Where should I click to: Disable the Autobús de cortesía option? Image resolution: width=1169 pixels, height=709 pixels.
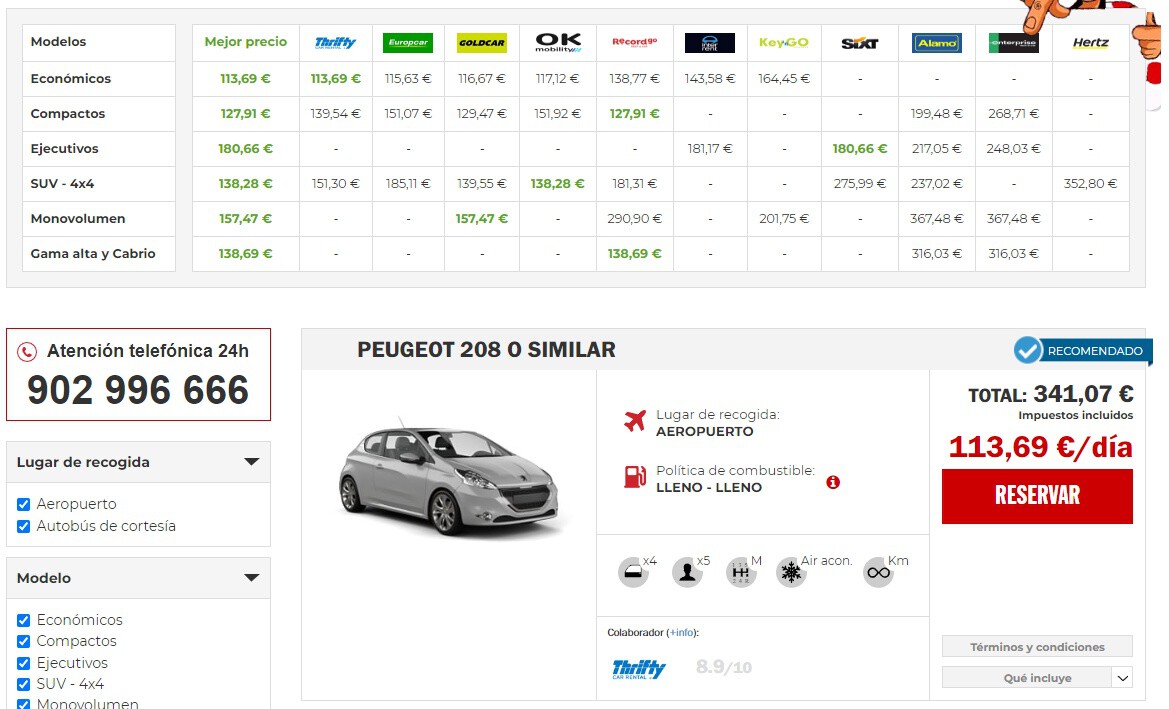click(x=23, y=525)
